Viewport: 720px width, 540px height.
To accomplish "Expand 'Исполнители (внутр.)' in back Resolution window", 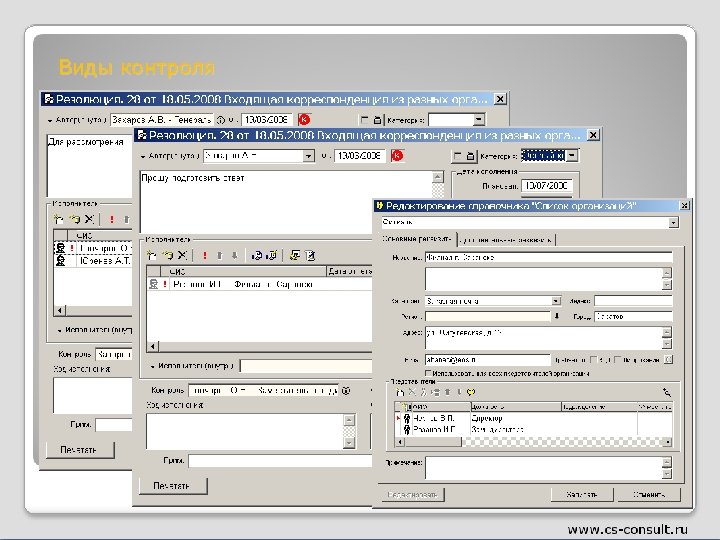I will (x=60, y=330).
